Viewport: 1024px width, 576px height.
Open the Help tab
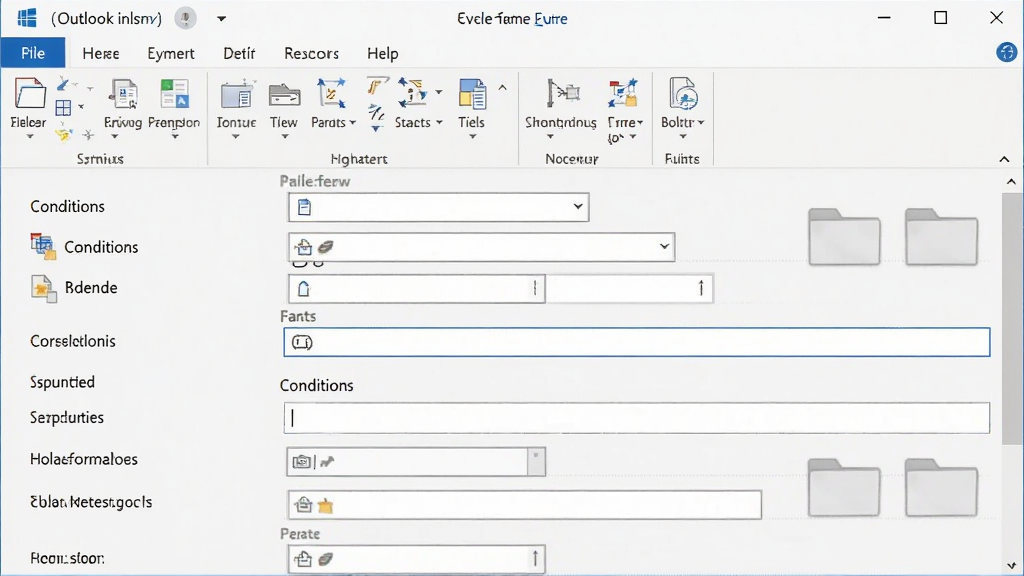tap(383, 54)
